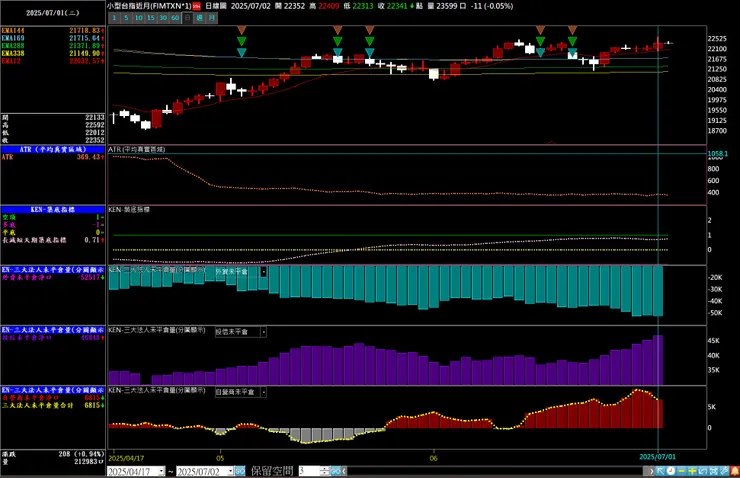Open the red alert bell icon

click(735, 471)
